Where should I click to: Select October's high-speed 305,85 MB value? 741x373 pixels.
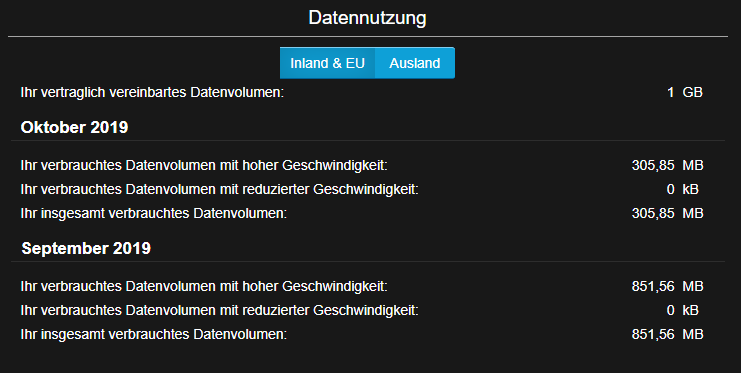(667, 165)
